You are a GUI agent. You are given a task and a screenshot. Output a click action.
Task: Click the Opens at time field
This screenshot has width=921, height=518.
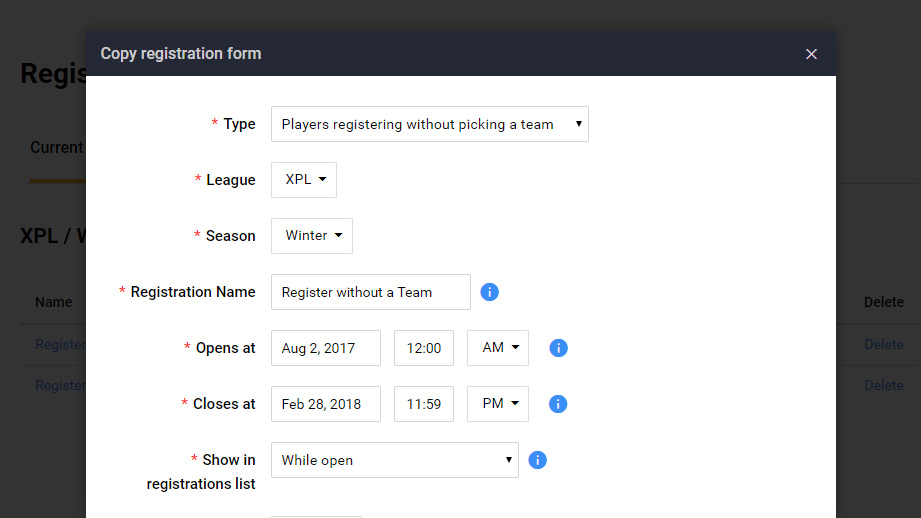click(x=424, y=348)
